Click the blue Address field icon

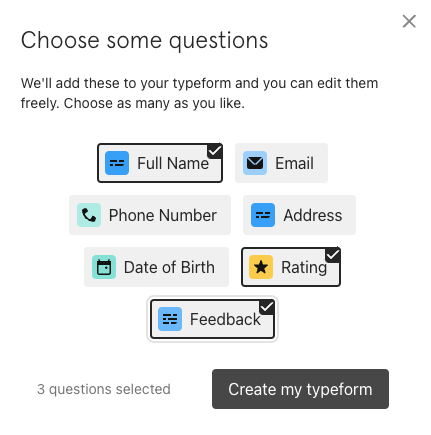click(263, 215)
